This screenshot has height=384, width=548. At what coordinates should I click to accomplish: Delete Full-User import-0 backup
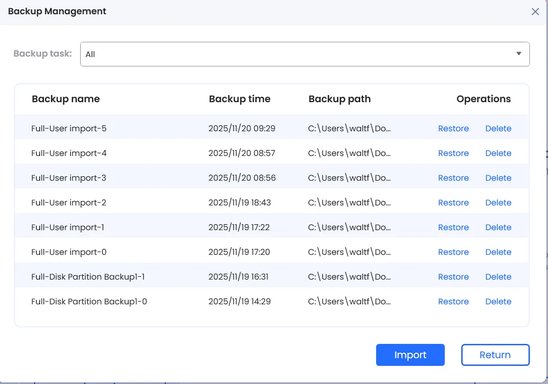[x=498, y=252]
